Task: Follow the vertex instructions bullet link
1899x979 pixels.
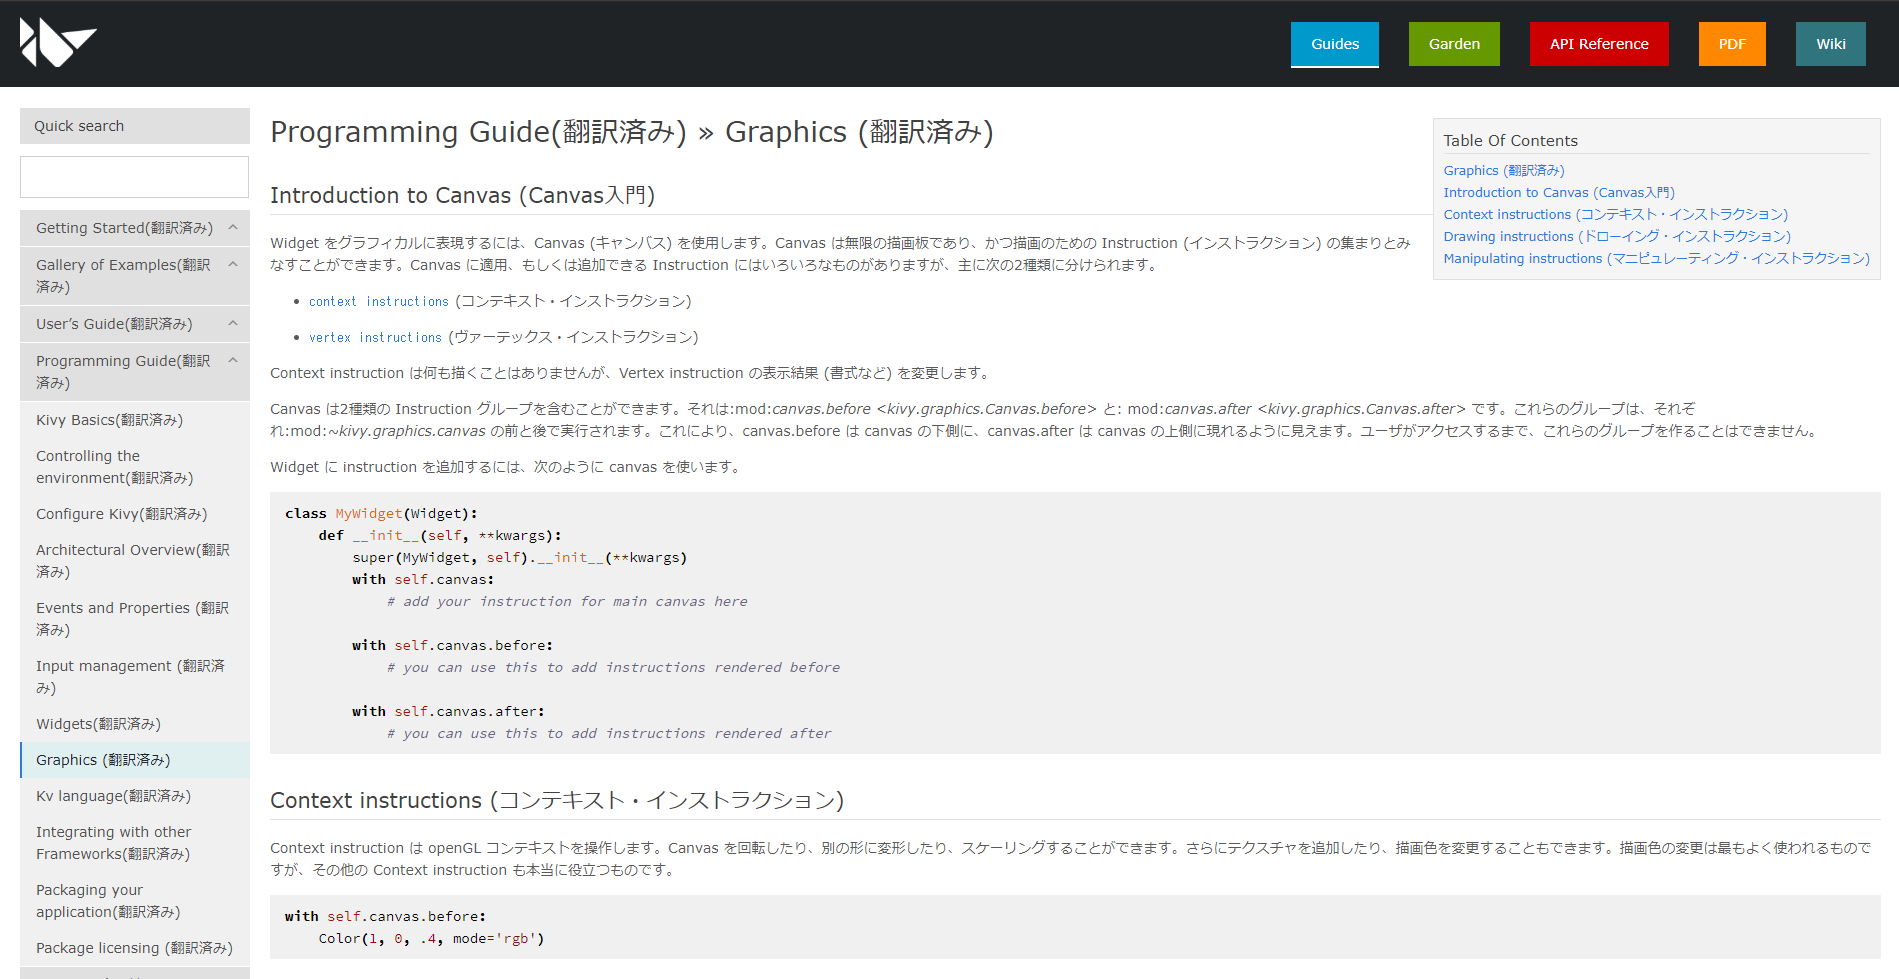Action: [375, 338]
